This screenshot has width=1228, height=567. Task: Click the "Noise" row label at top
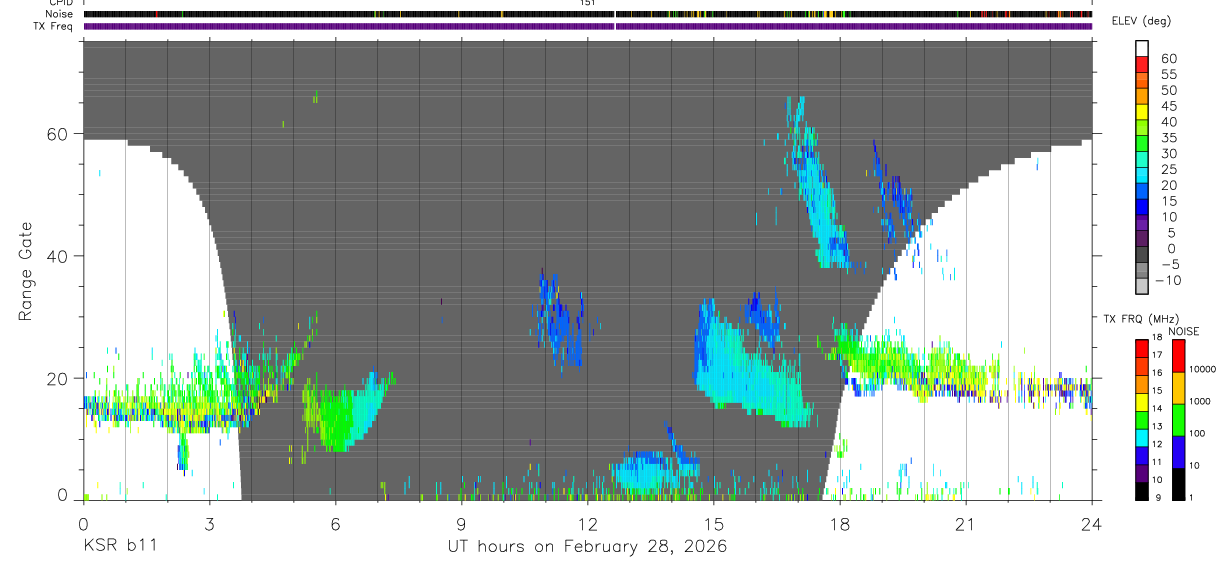click(59, 14)
